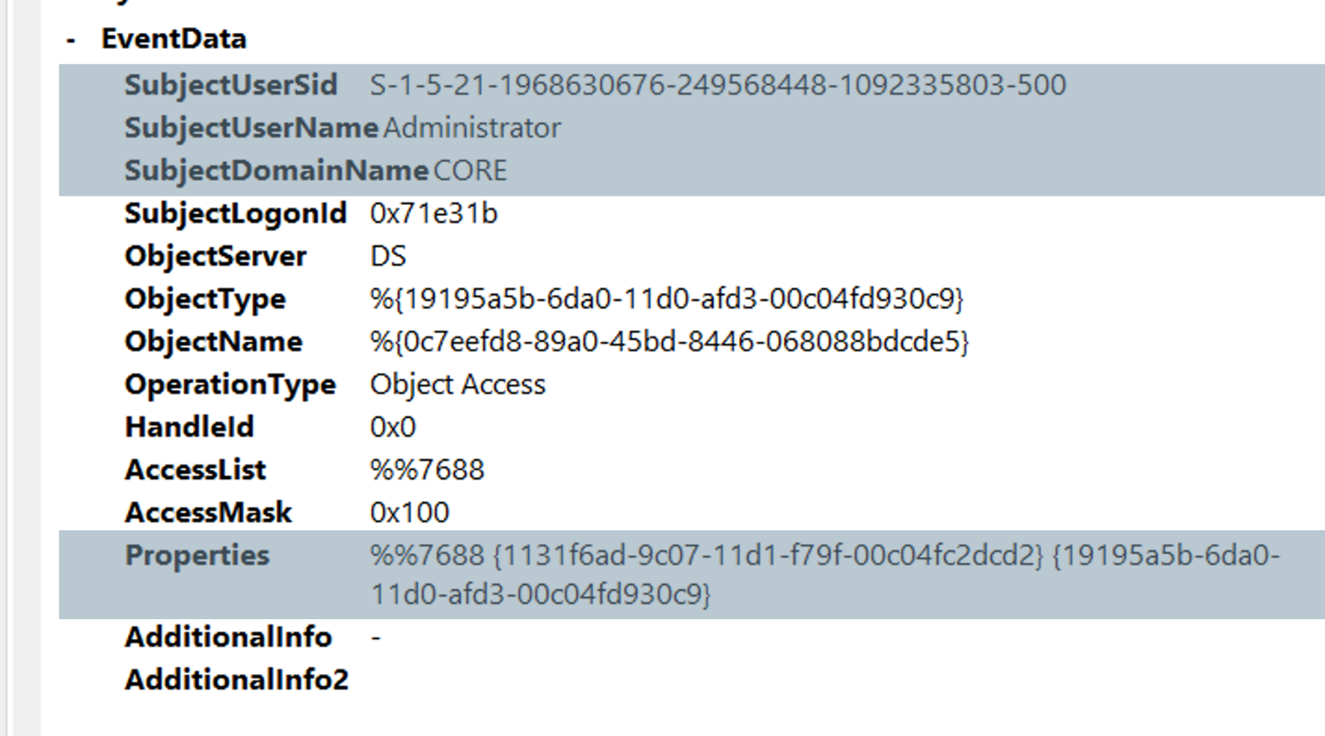The width and height of the screenshot is (1325, 736).
Task: Select the EventData heading
Action: coord(174,39)
